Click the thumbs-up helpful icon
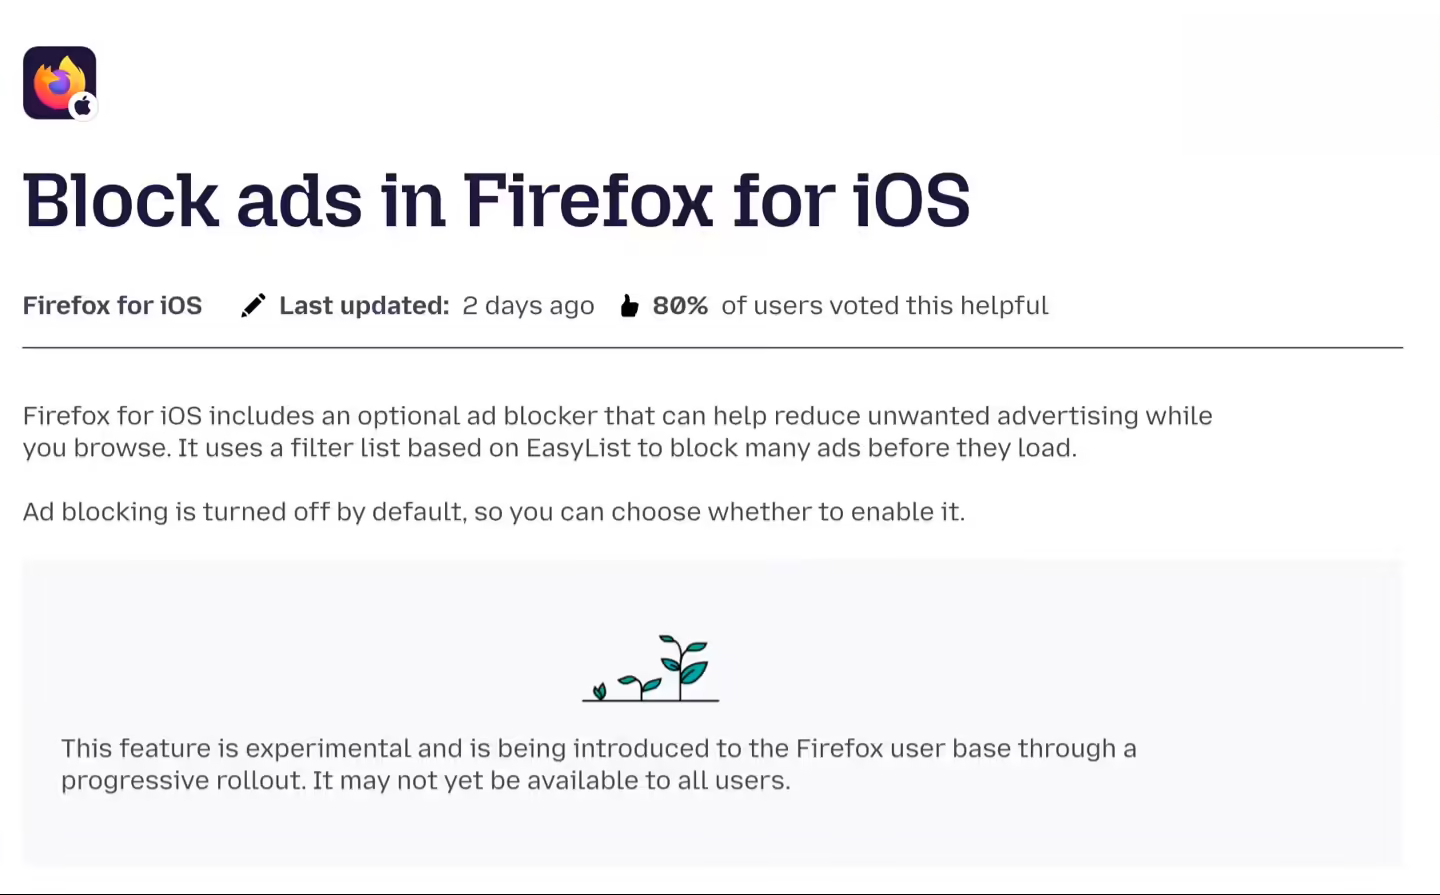 point(629,306)
